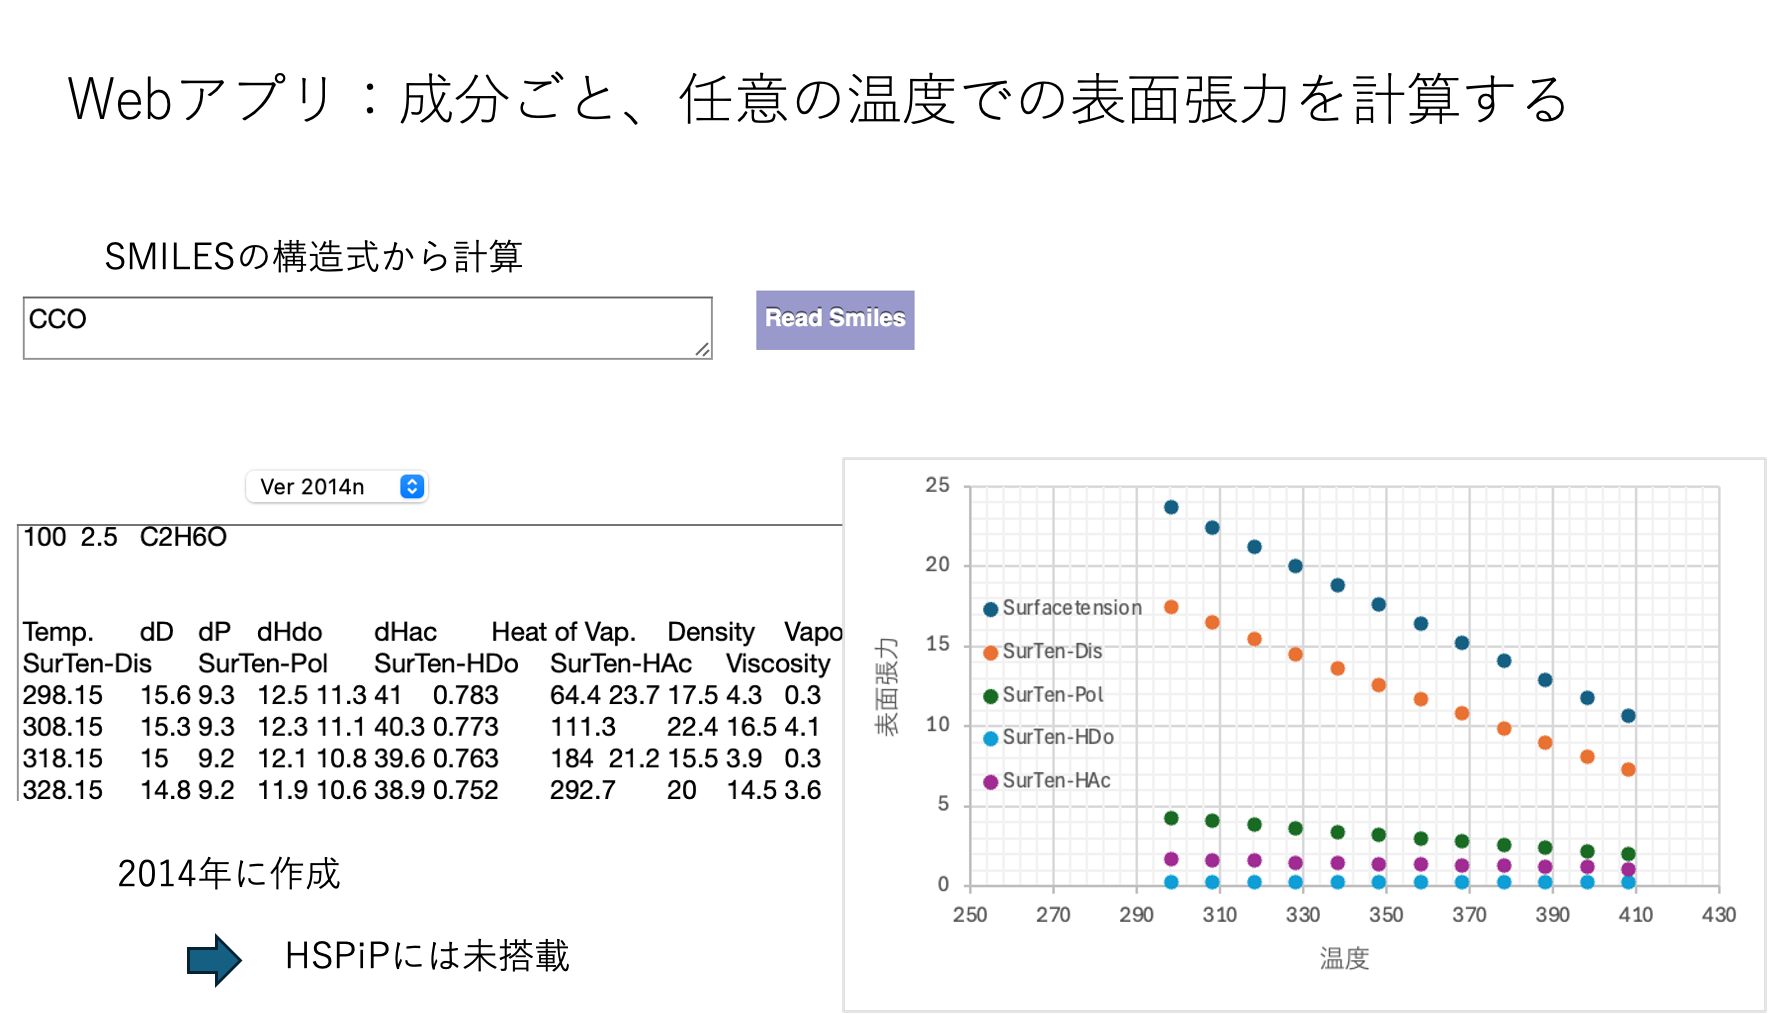Click the blue right-pointing arrow icon
The image size is (1768, 1014).
(213, 960)
